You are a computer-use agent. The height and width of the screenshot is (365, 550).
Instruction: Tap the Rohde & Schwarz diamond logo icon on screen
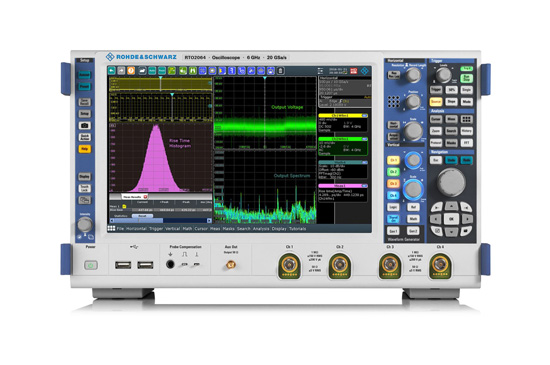[x=365, y=71]
